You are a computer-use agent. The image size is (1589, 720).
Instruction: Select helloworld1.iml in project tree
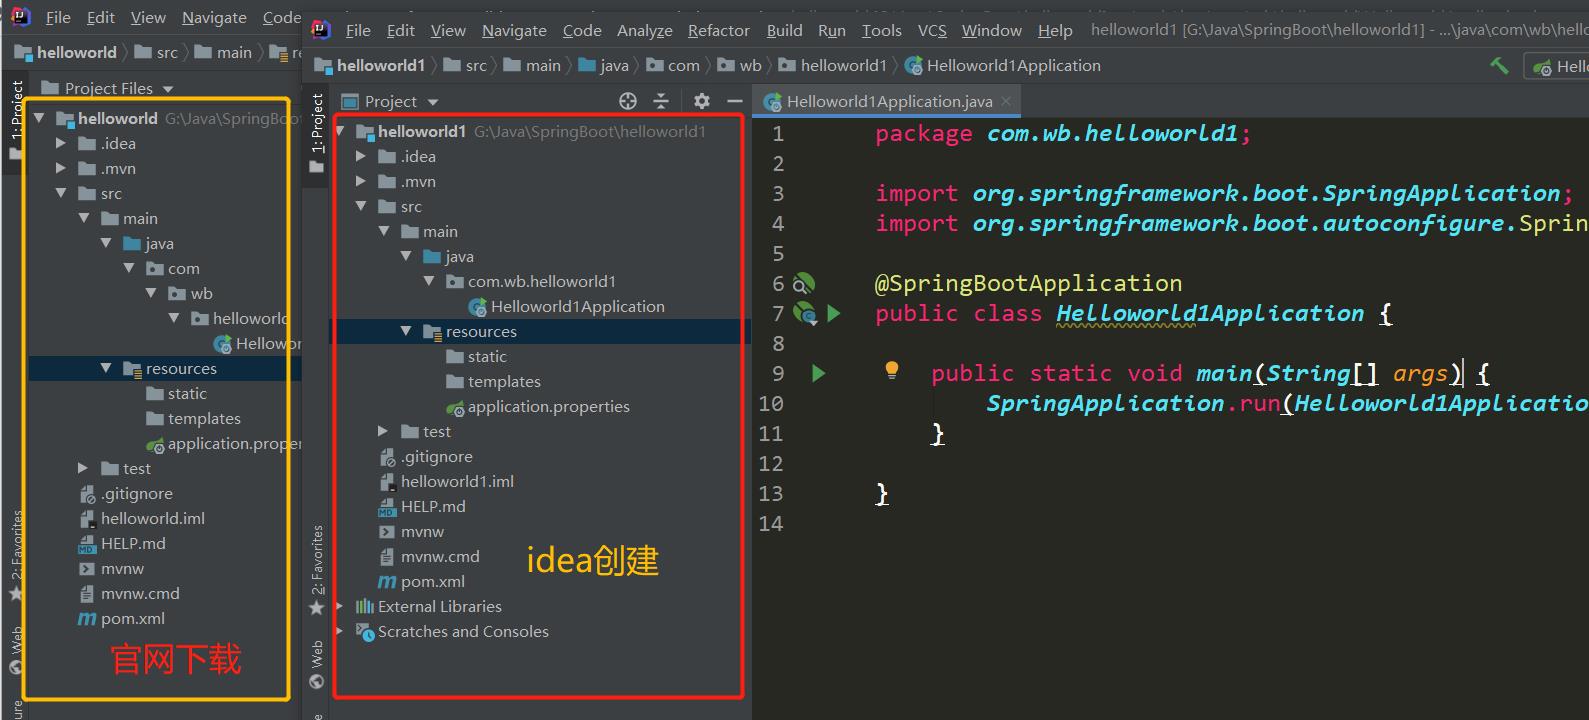[446, 481]
